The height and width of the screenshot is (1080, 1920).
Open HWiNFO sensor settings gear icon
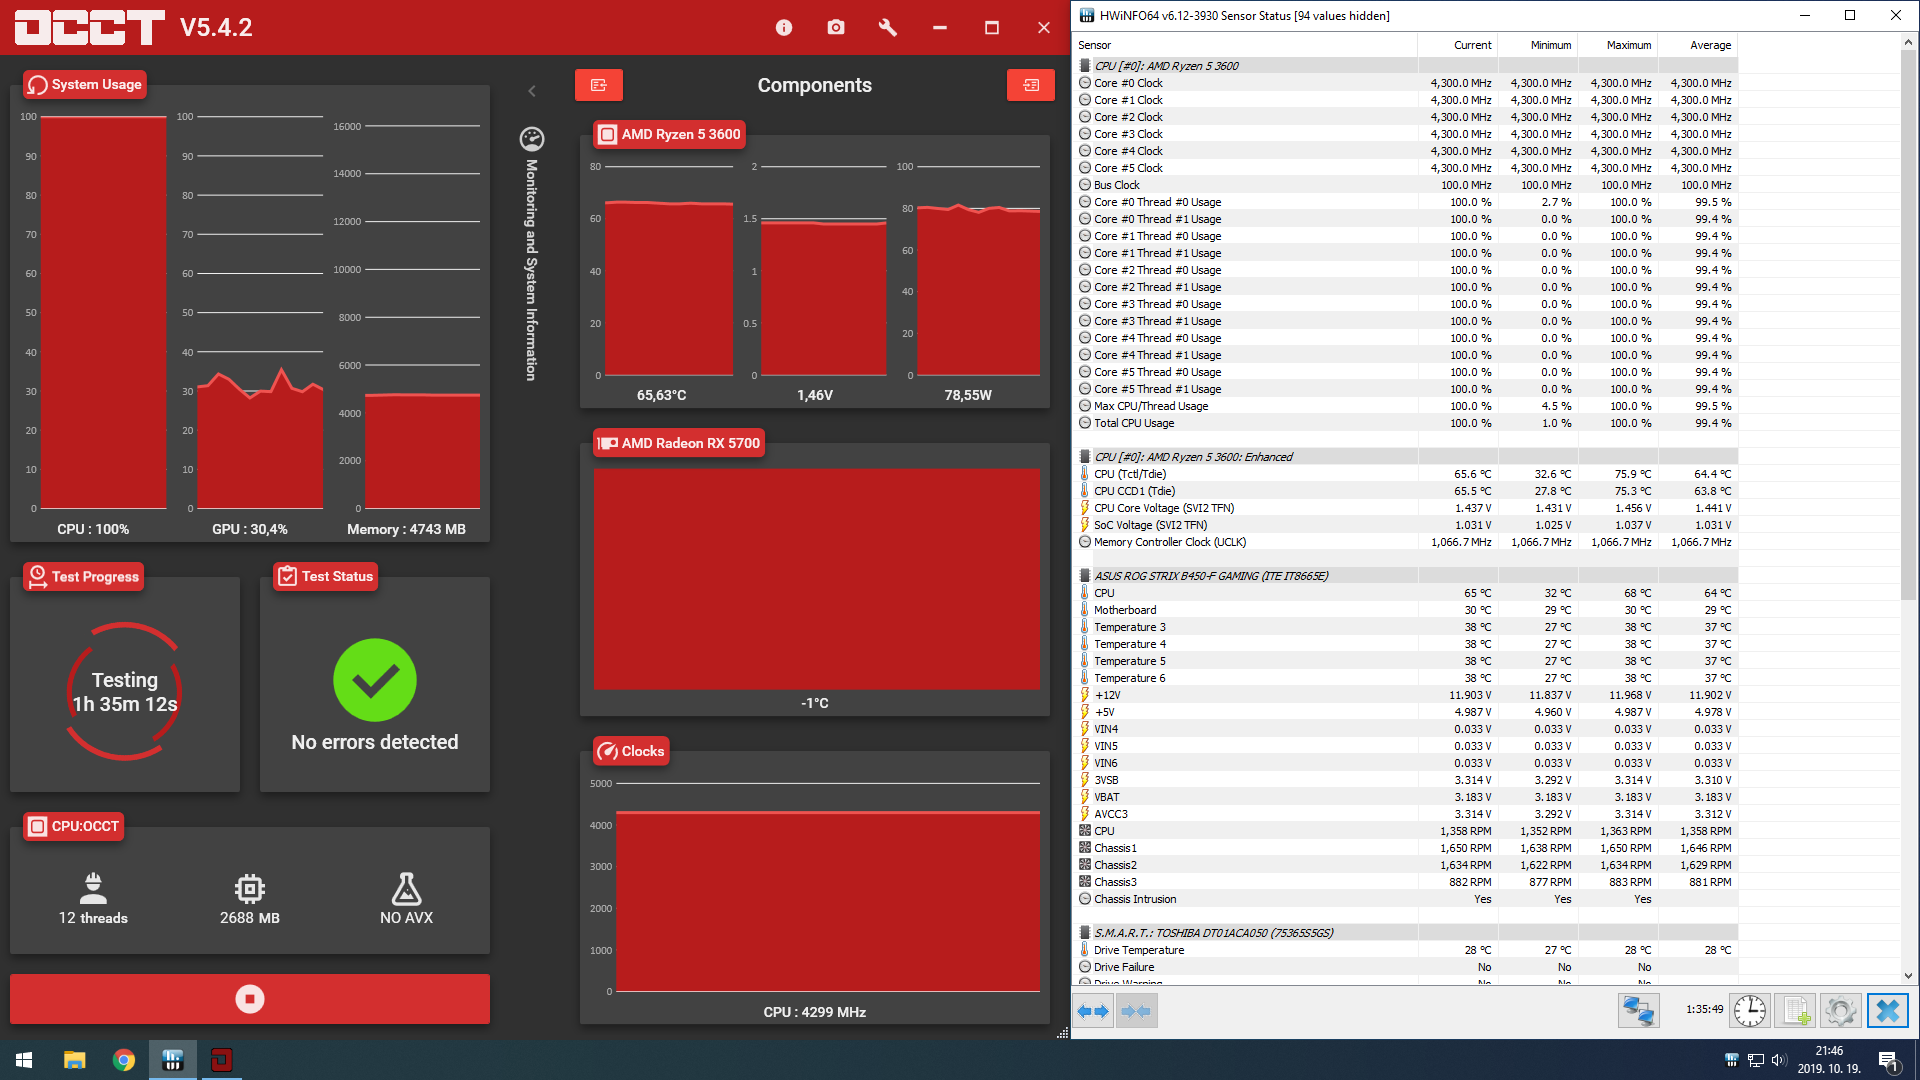coord(1840,1012)
